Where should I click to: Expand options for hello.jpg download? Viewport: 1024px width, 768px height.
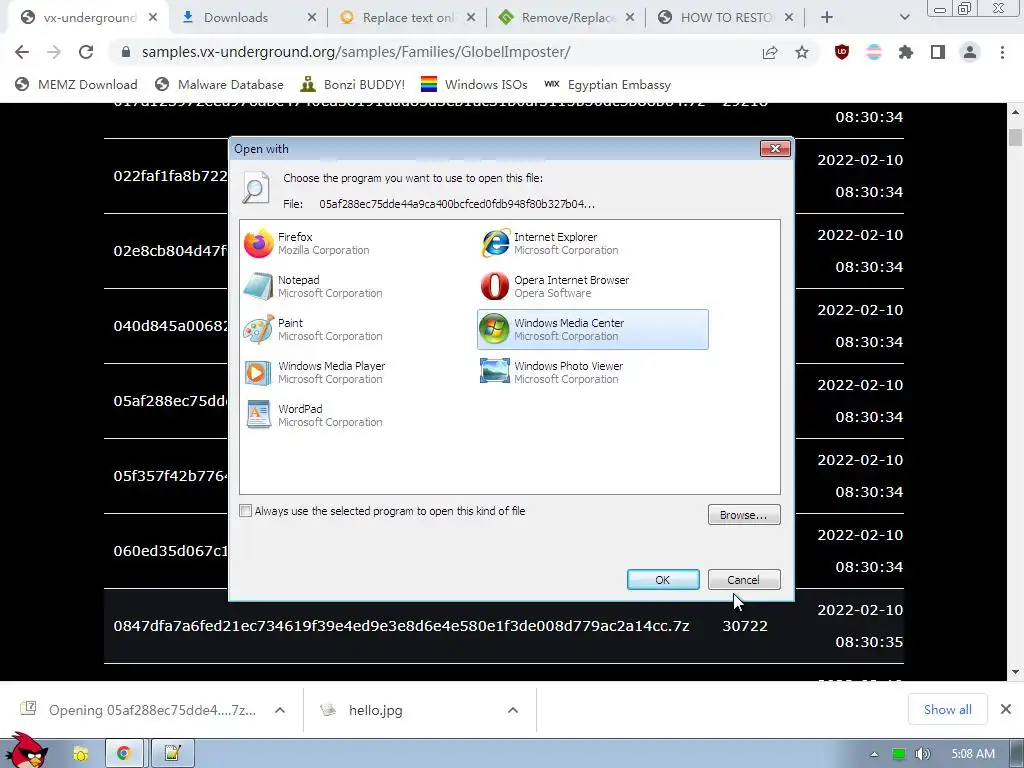pos(513,711)
